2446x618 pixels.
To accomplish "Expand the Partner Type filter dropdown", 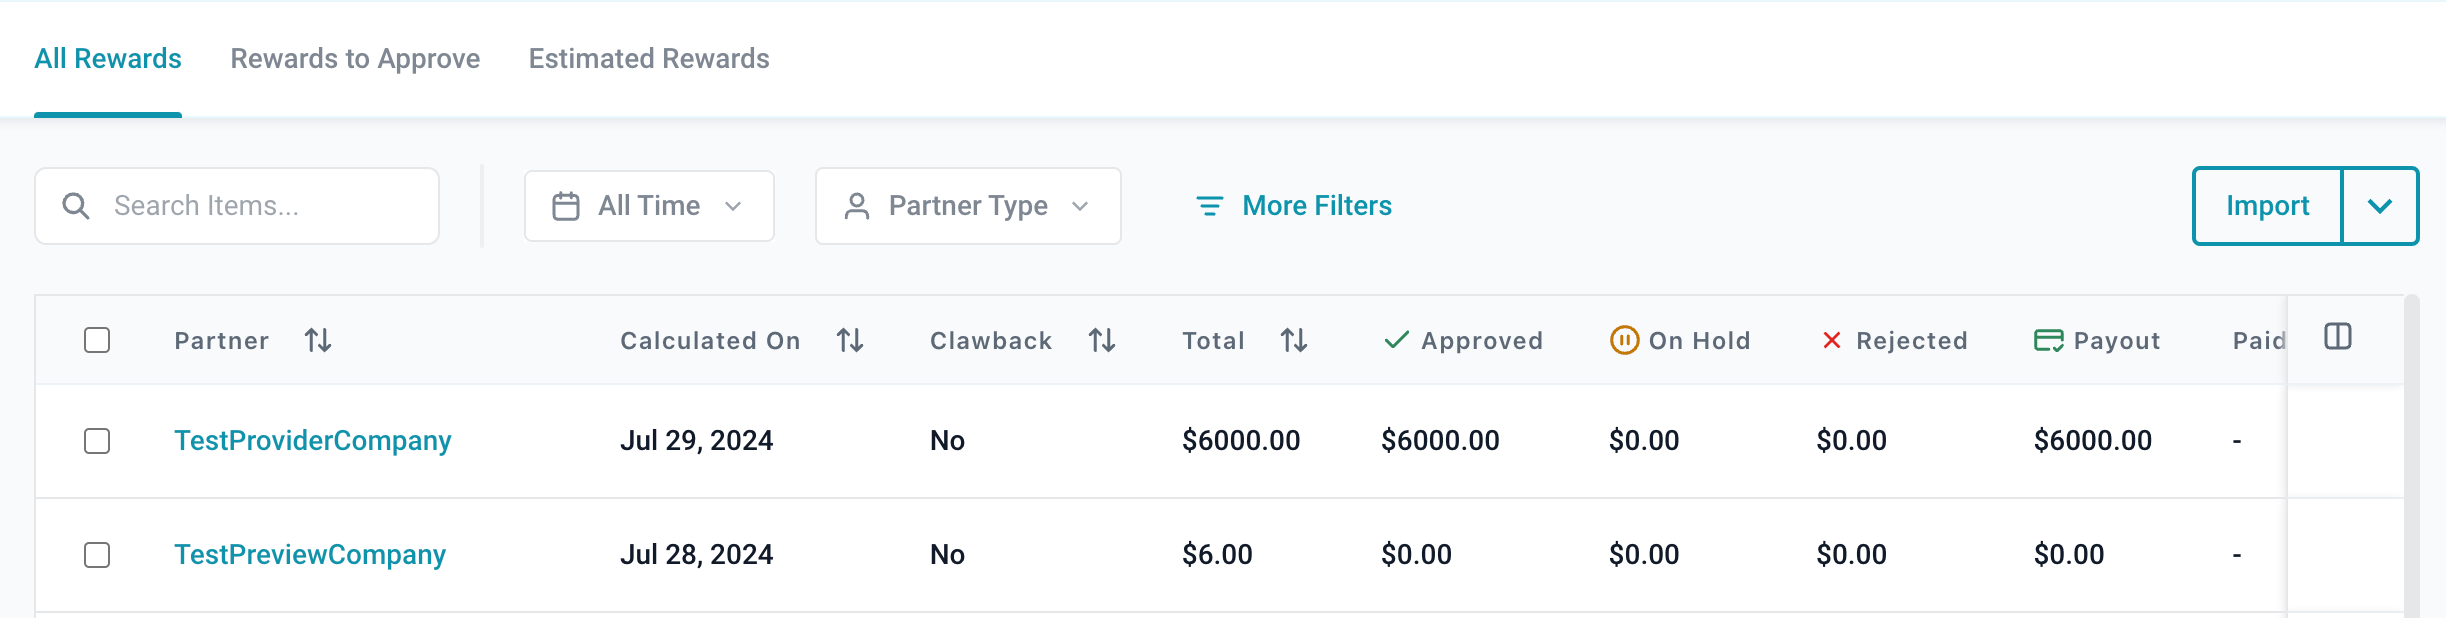I will 967,206.
